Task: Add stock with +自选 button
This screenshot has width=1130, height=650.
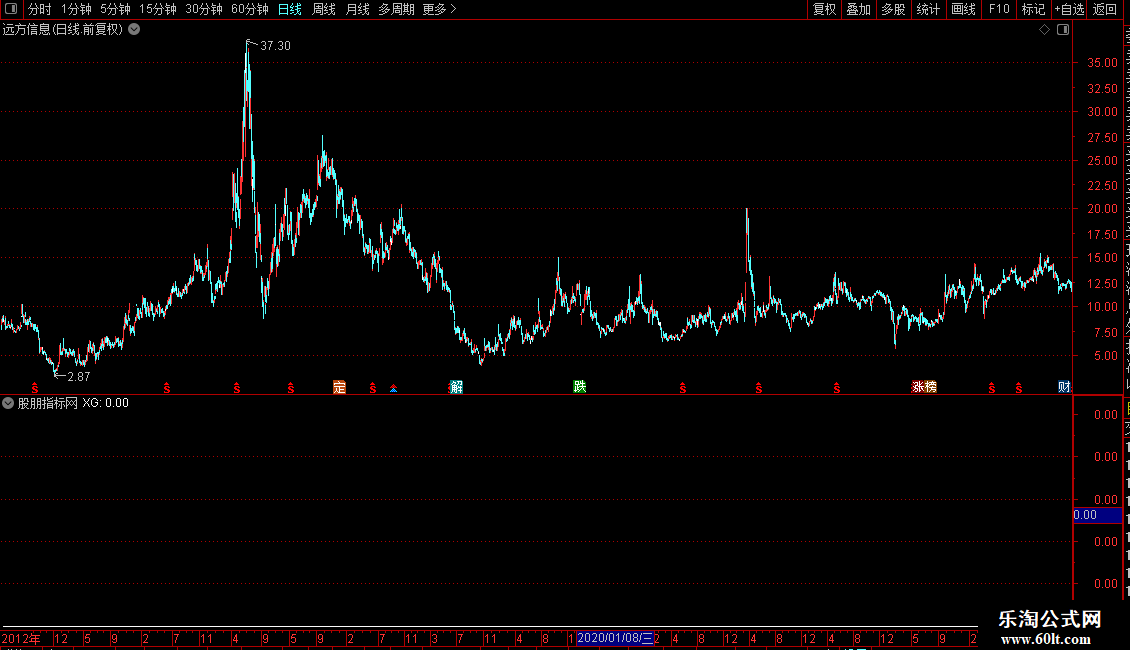Action: tap(1069, 9)
